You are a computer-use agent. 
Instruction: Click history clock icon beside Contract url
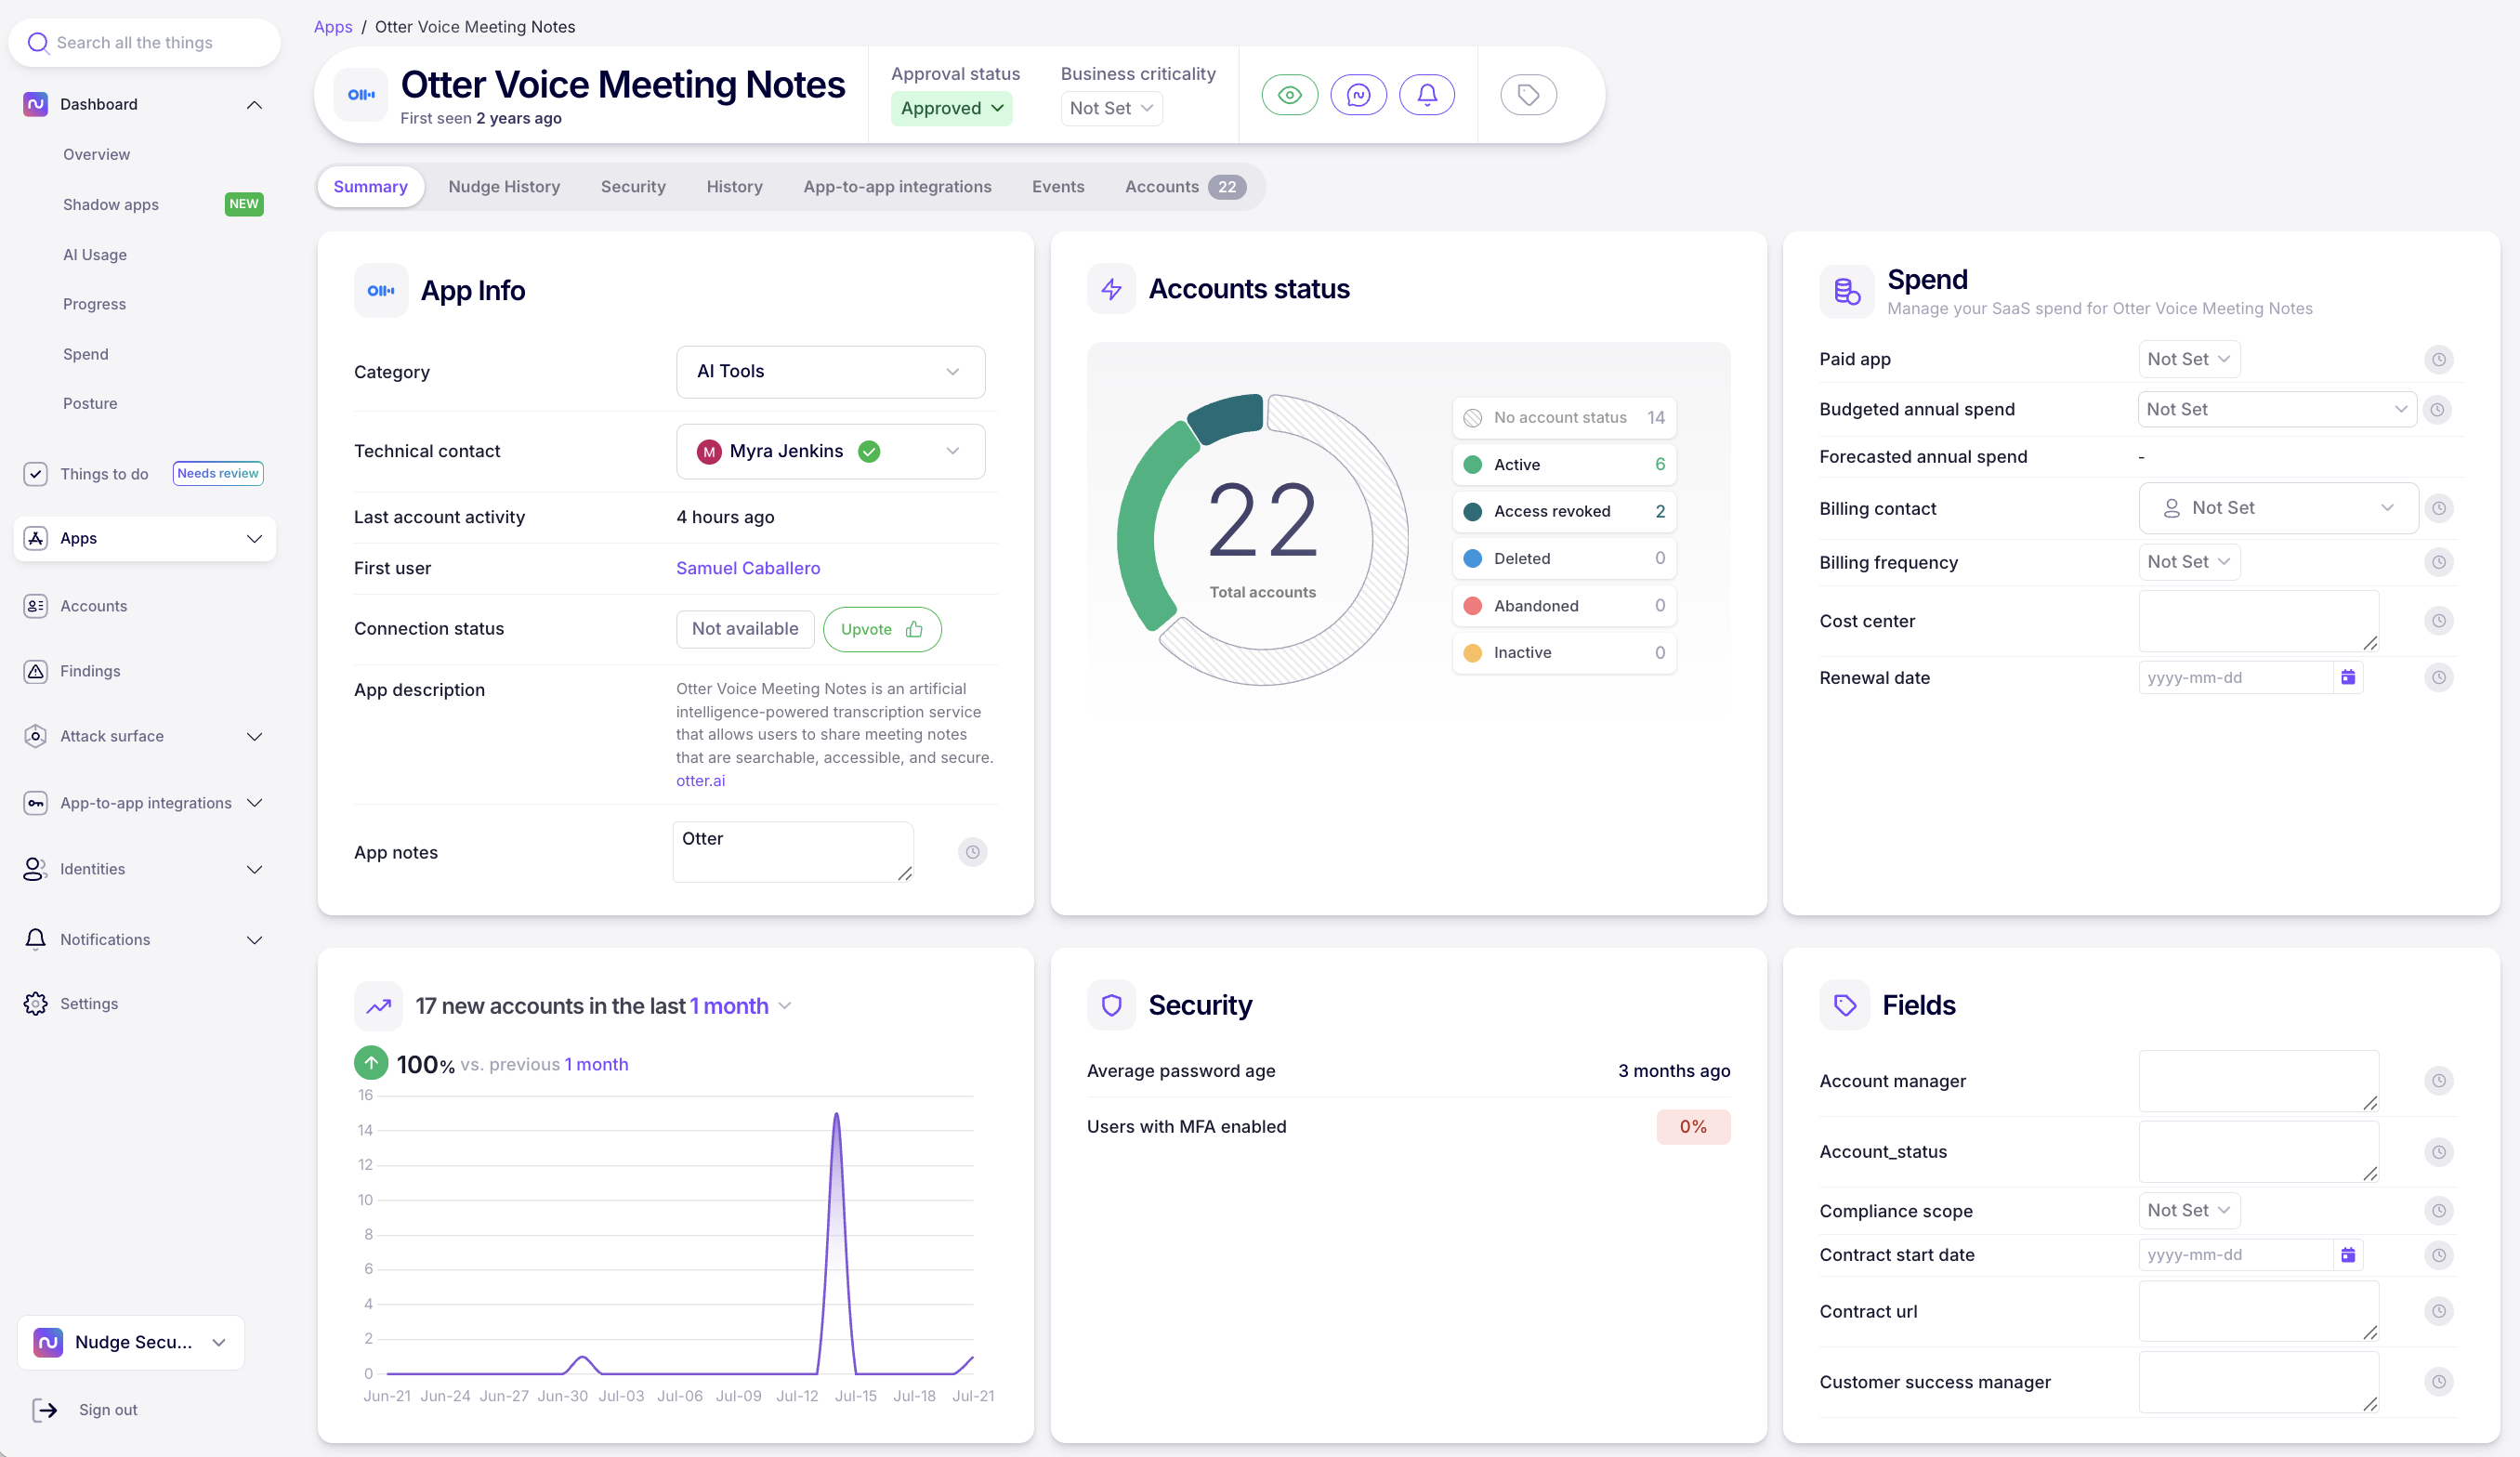[x=2439, y=1311]
